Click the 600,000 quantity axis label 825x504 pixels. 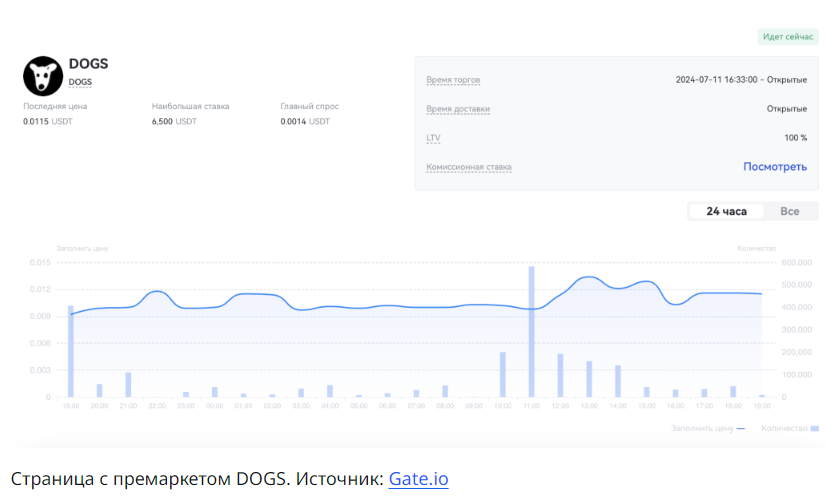[x=797, y=263]
